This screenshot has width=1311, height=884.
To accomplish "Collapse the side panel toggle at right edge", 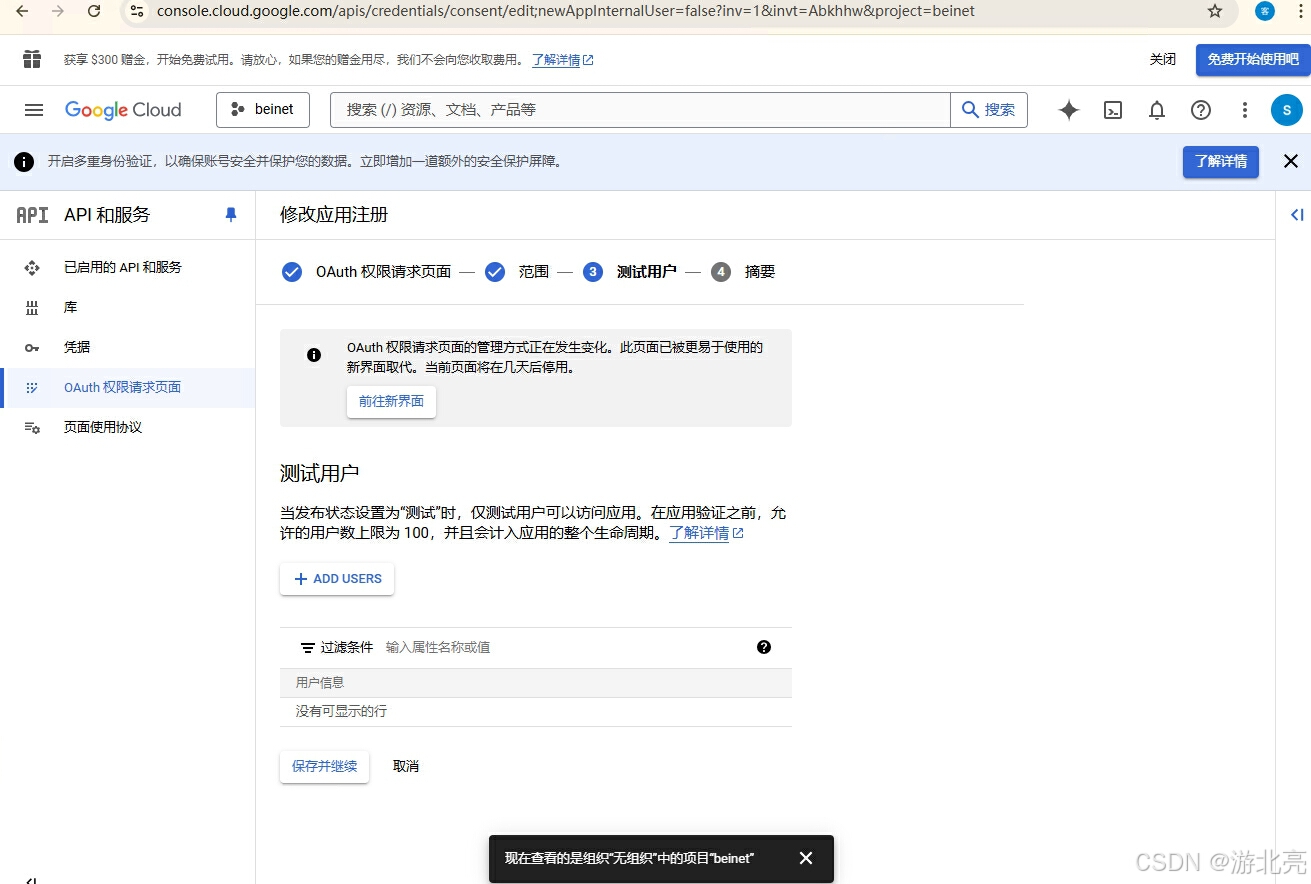I will (1297, 215).
